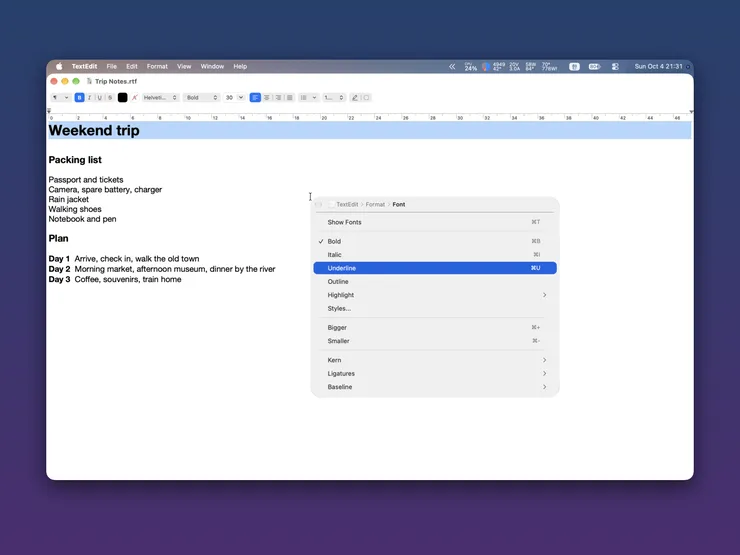Expand the Baseline submenu
This screenshot has height=555, width=740.
(x=435, y=387)
